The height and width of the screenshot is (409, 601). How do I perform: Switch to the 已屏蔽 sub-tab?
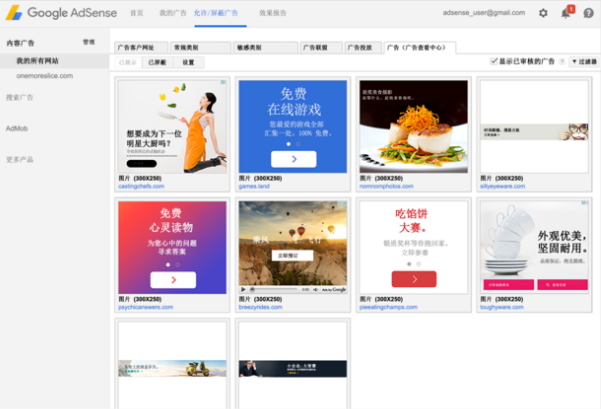pyautogui.click(x=156, y=61)
